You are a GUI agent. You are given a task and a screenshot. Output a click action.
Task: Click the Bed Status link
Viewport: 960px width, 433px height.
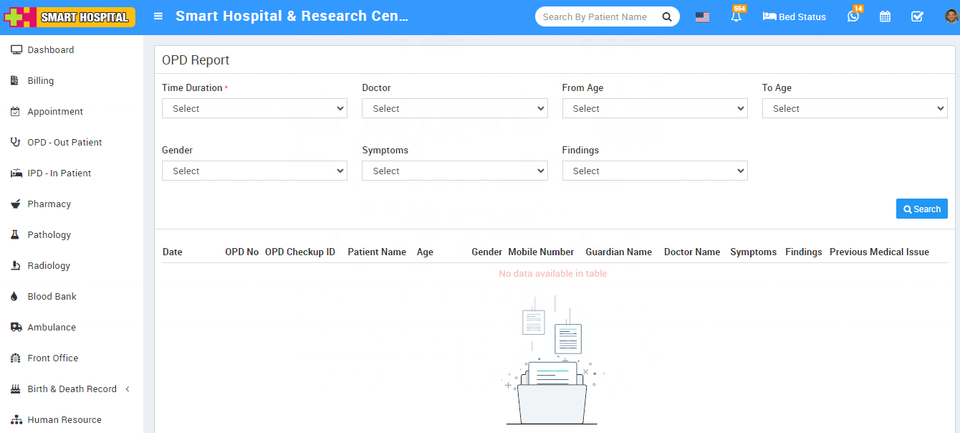click(794, 17)
